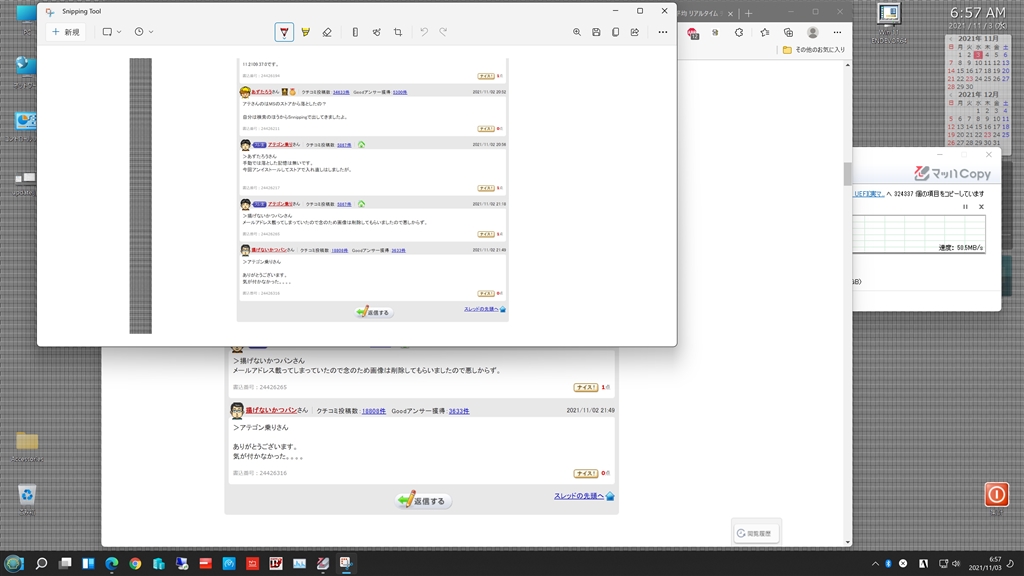Launch Google Chrome from taskbar
This screenshot has width=1024, height=576.
tap(135, 563)
